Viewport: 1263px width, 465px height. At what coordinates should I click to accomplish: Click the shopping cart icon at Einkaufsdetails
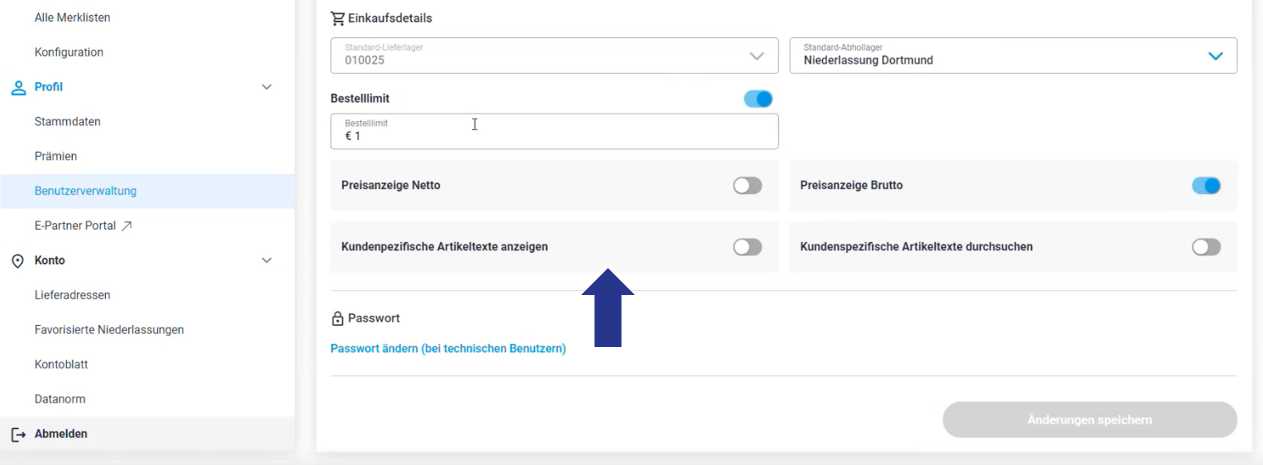(x=338, y=18)
